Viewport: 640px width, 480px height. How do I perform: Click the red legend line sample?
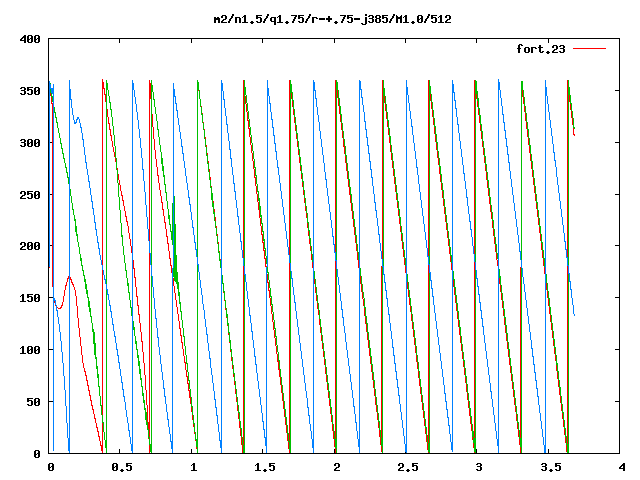pos(590,49)
